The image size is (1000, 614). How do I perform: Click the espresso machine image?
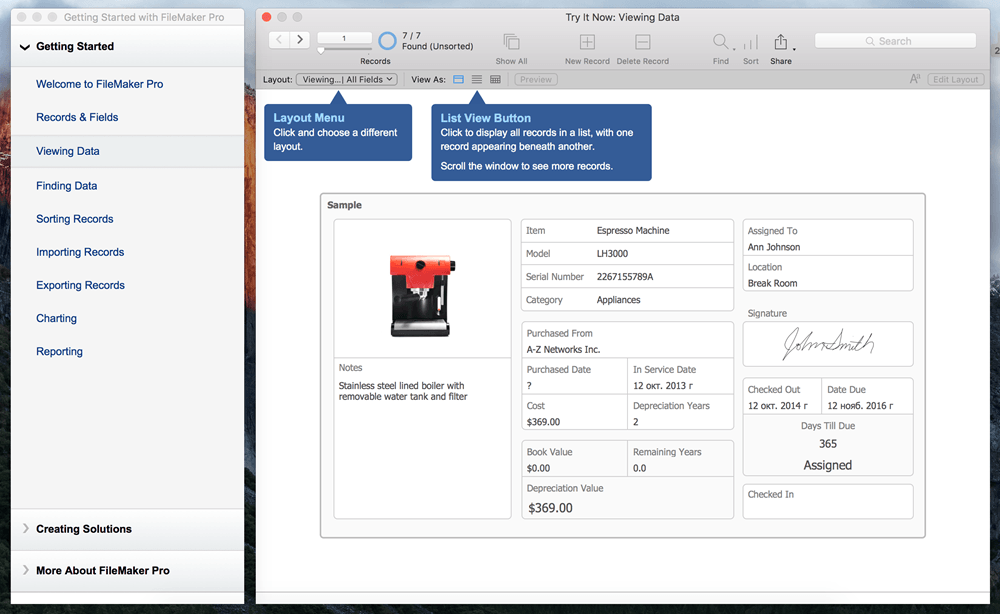coord(422,294)
